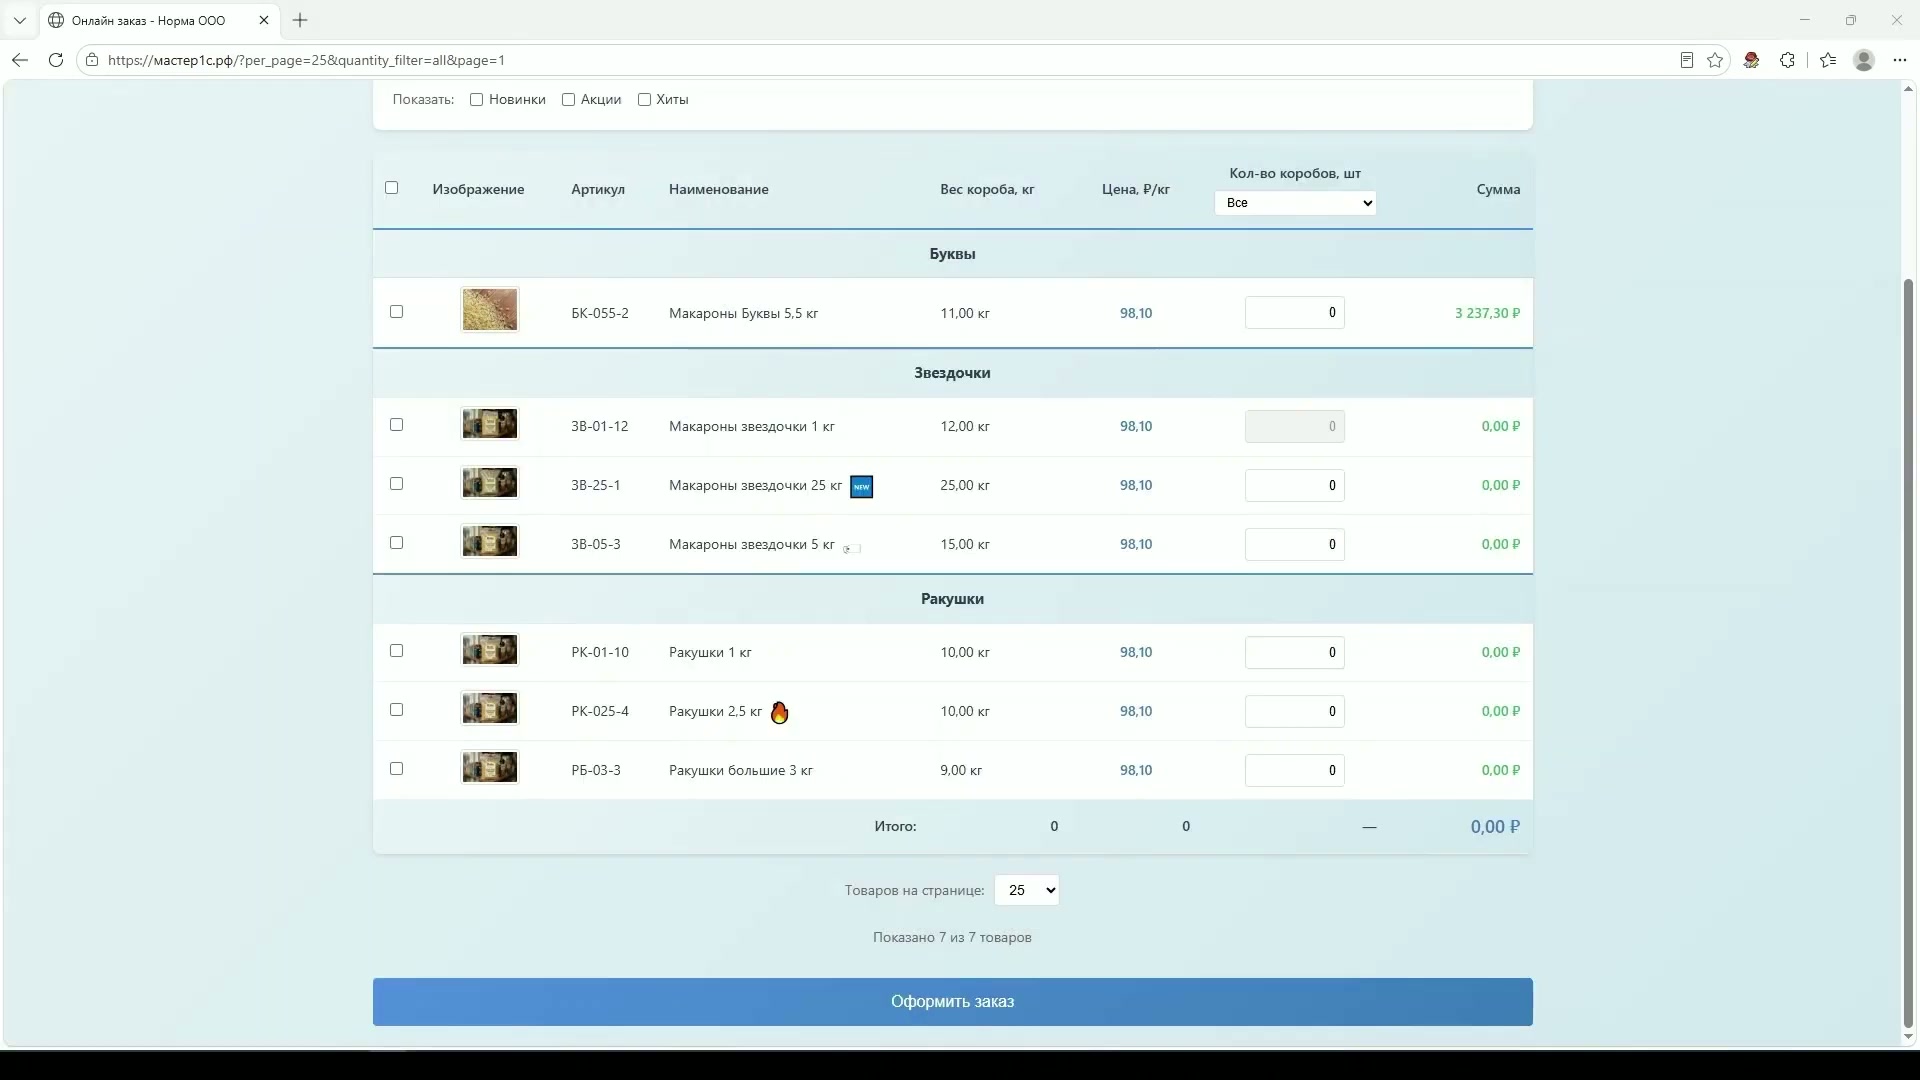
Task: Open the user profile avatar icon
Action: click(1863, 60)
